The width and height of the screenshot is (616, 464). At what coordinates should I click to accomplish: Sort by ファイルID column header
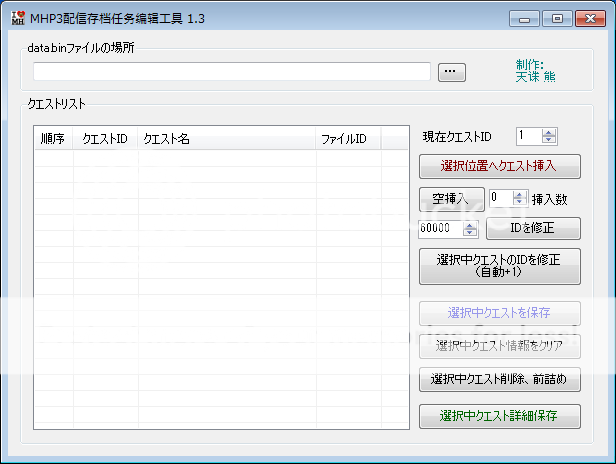click(348, 138)
